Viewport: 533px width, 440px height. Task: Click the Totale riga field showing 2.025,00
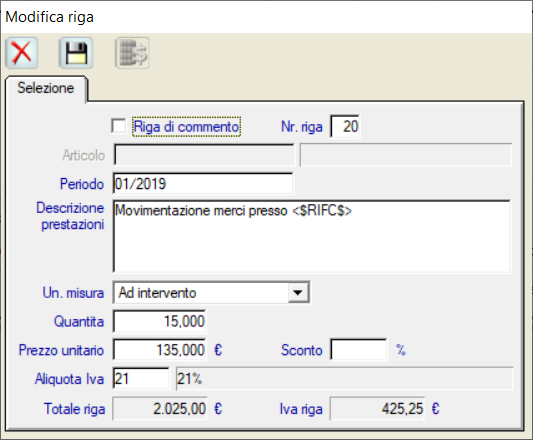pos(160,408)
